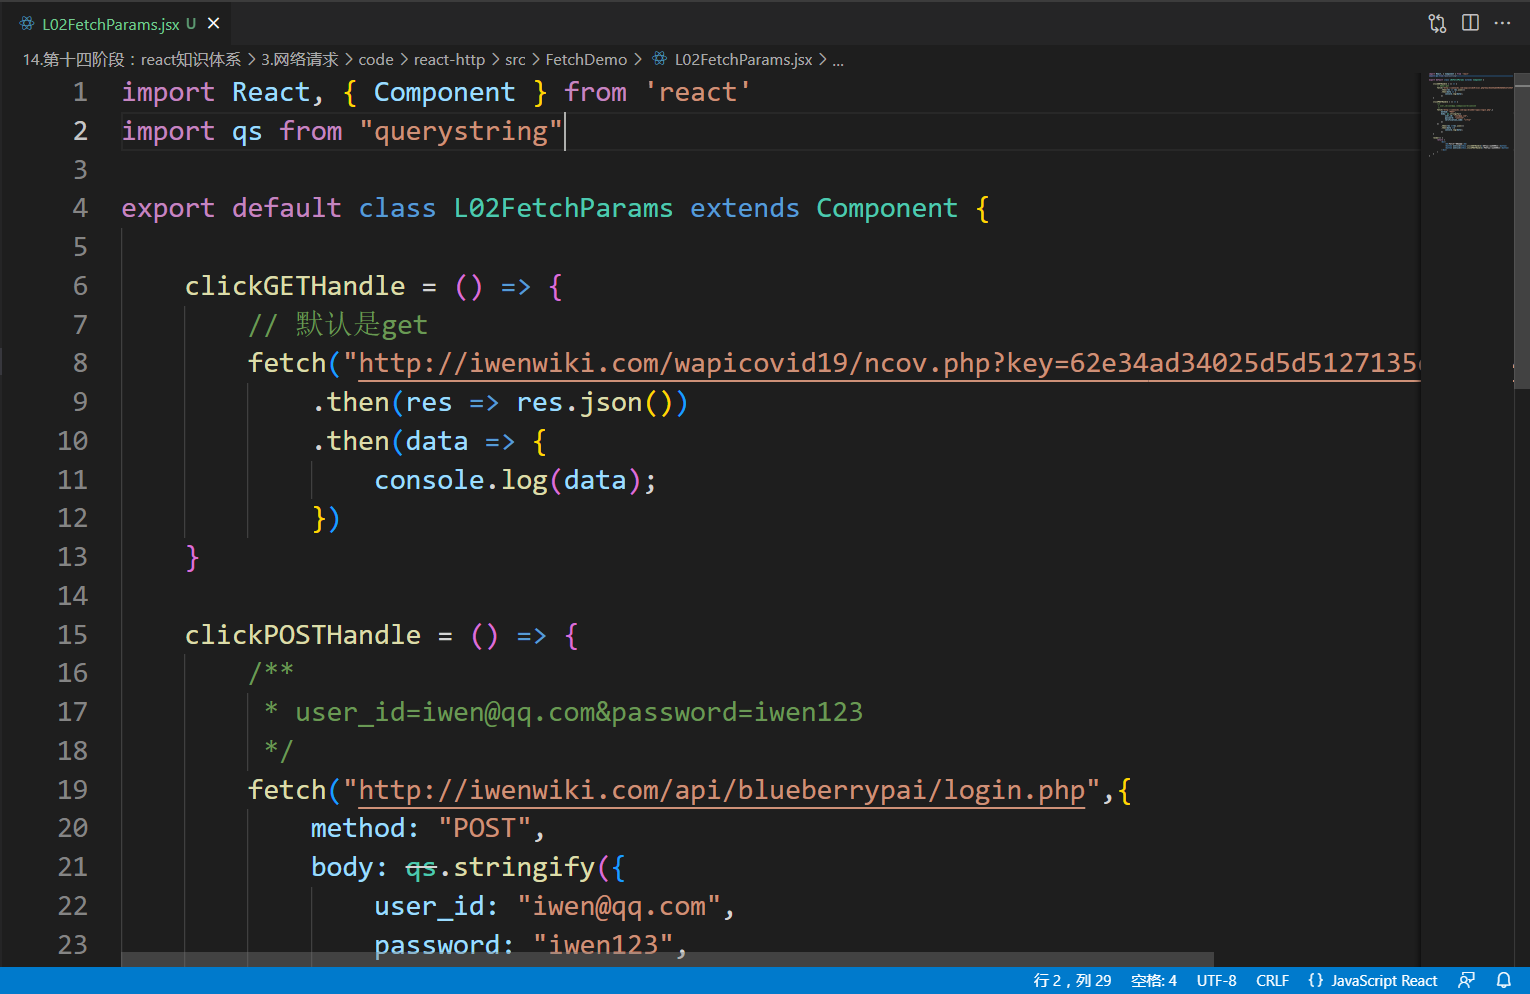The image size is (1530, 994).
Task: Click 'user_id=iwen@qq.com&password=iwen123' comment text
Action: point(579,712)
